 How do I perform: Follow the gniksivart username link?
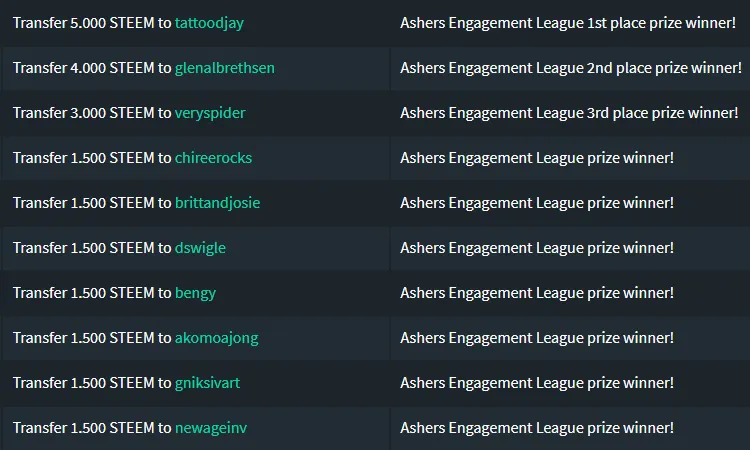[207, 383]
